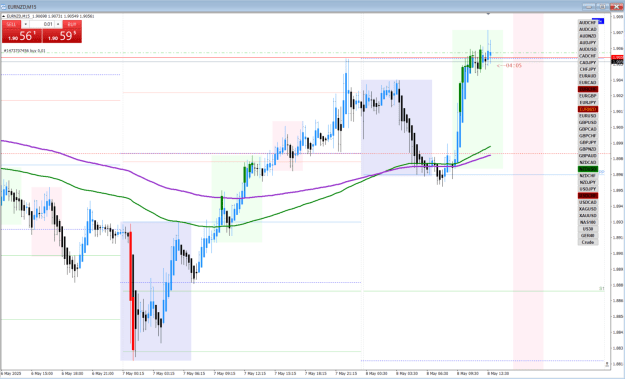Switch chart to NZDJPY symbol button
The width and height of the screenshot is (625, 379).
tap(588, 182)
